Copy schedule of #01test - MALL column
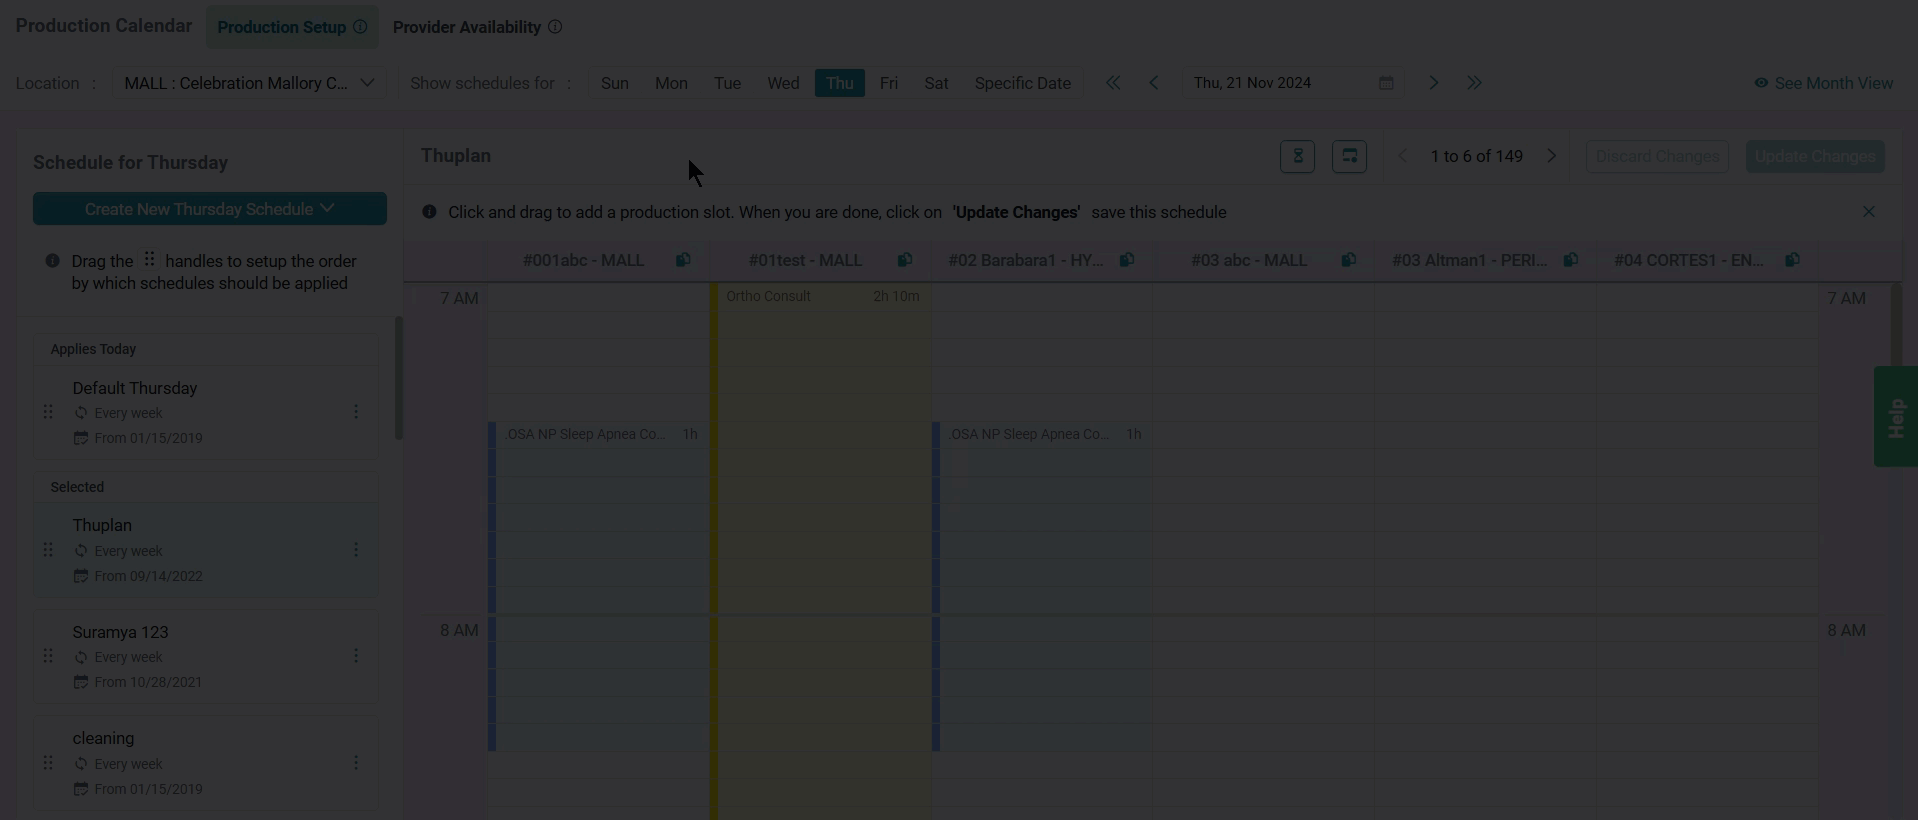This screenshot has height=820, width=1918. point(905,260)
